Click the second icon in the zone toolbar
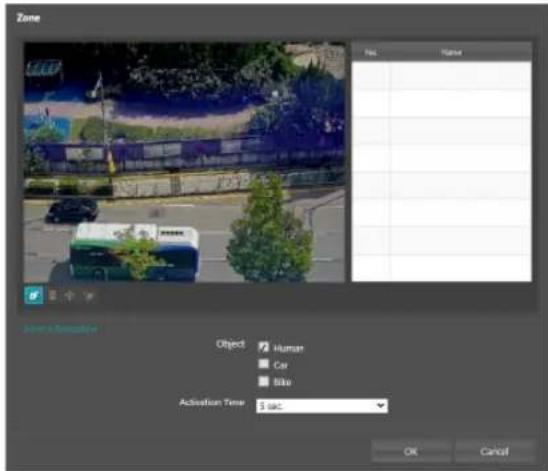548x471 pixels. coord(53,296)
